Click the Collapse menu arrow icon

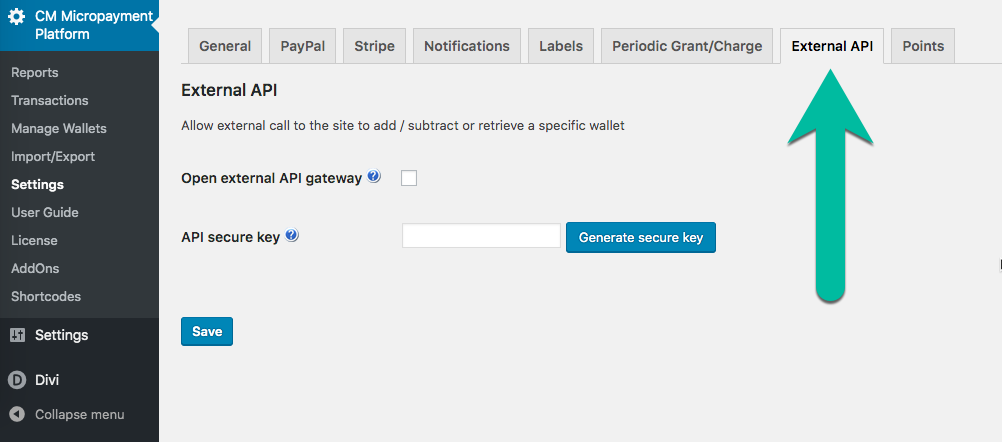tap(17, 415)
